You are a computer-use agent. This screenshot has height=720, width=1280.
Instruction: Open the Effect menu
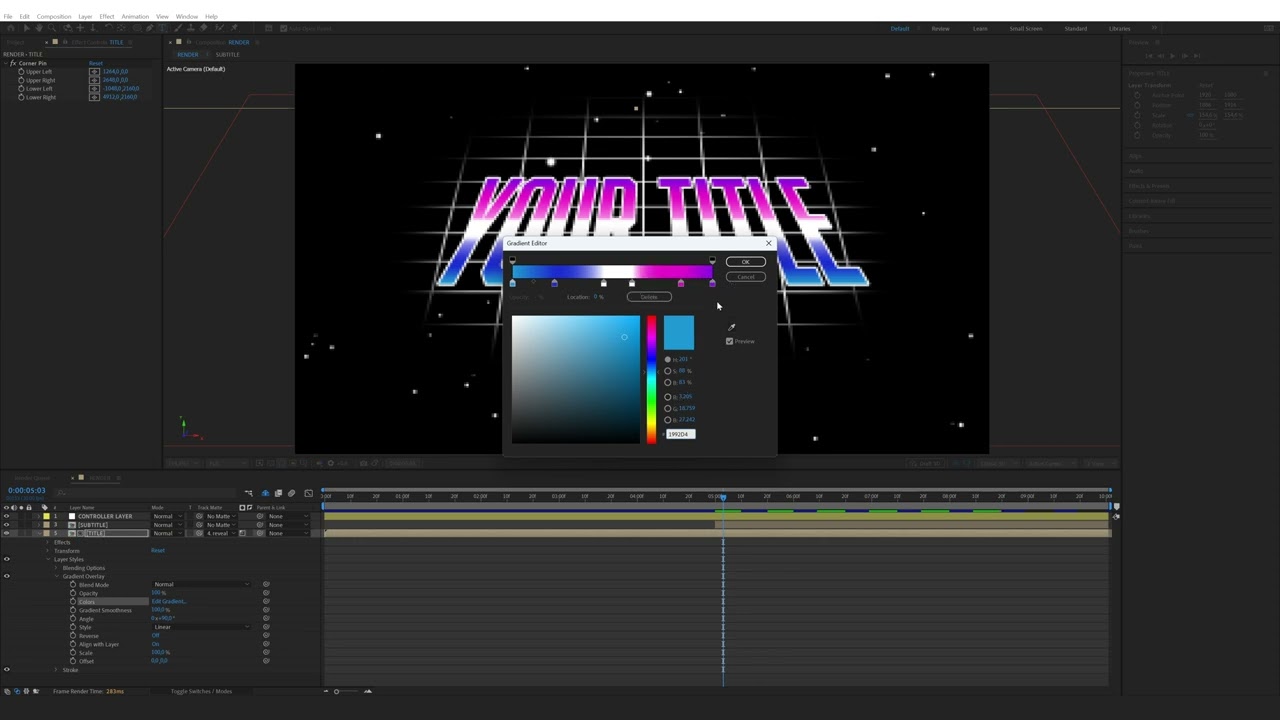point(106,16)
